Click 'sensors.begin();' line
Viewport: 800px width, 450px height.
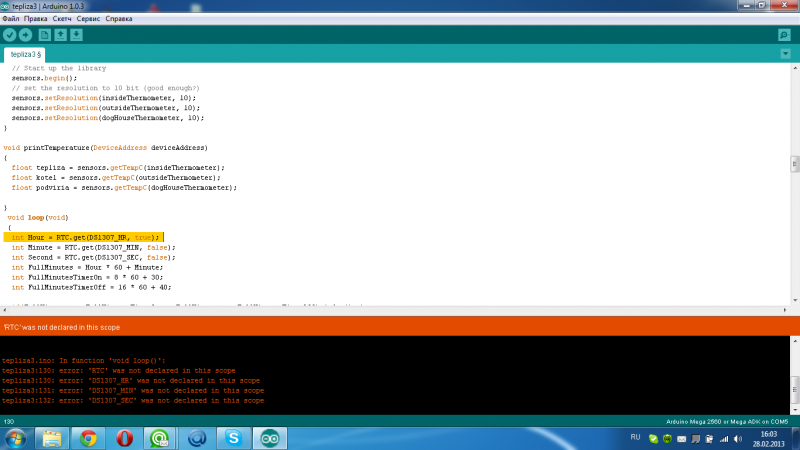[44, 78]
